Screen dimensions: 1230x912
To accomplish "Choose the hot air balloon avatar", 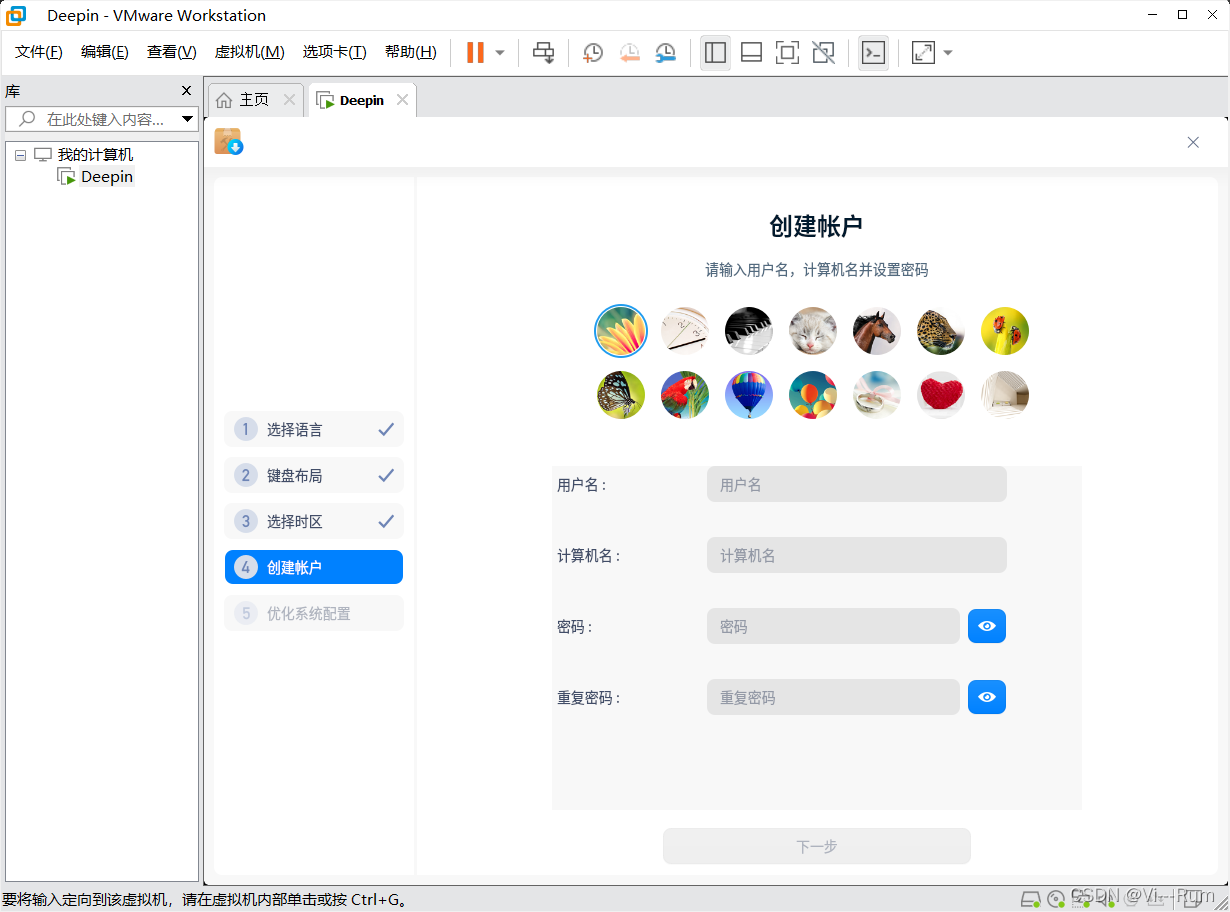I will (749, 395).
